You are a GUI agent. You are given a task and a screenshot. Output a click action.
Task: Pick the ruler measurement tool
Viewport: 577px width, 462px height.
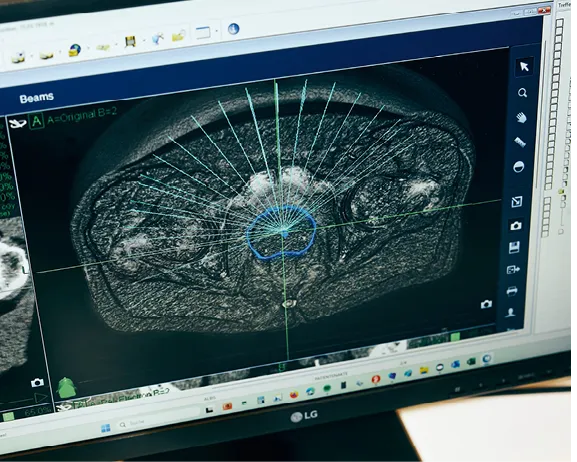[520, 142]
